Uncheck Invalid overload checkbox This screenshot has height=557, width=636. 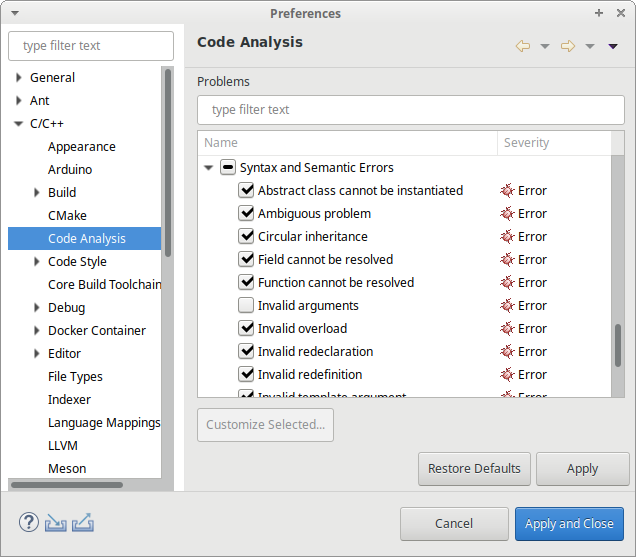(246, 328)
